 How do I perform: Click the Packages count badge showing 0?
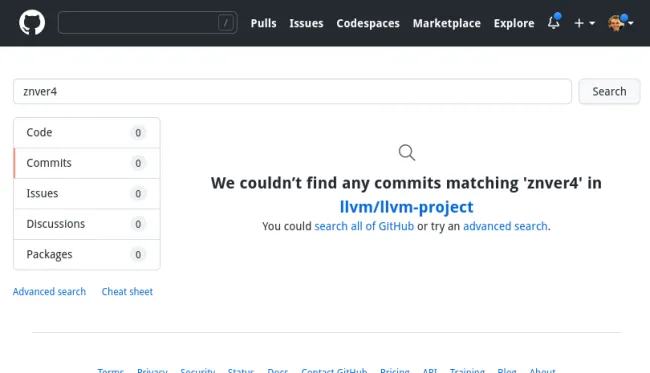point(138,254)
